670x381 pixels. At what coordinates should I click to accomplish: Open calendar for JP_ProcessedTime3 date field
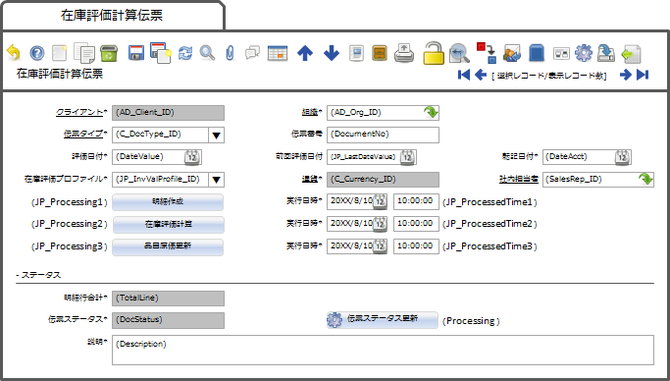pyautogui.click(x=380, y=246)
